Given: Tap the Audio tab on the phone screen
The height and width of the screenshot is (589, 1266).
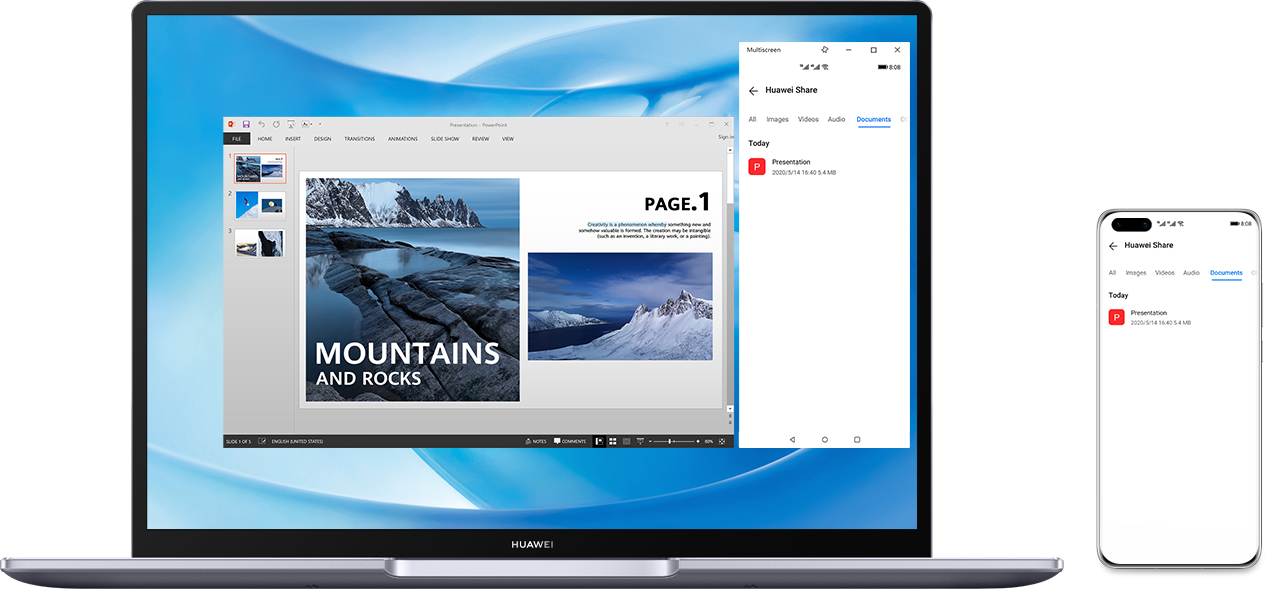Looking at the screenshot, I should [x=1191, y=273].
